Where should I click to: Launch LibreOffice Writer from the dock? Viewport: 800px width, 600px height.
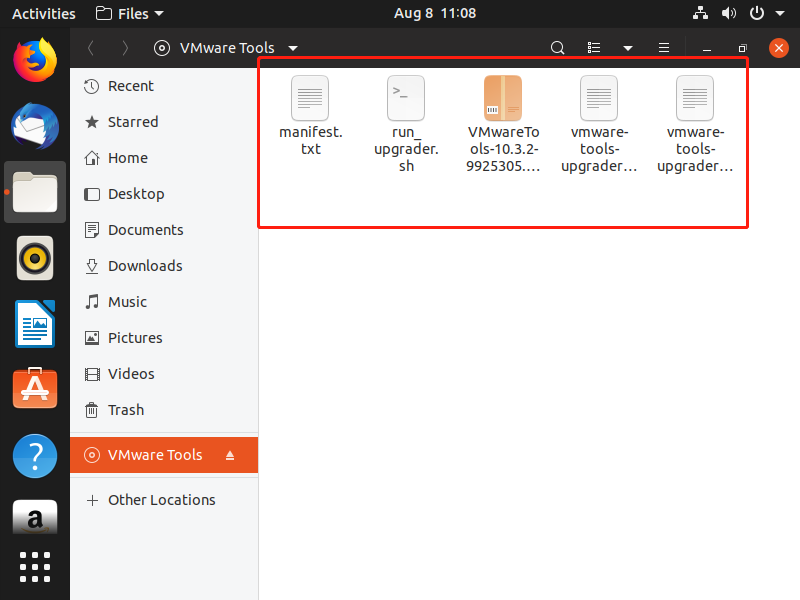pyautogui.click(x=35, y=324)
